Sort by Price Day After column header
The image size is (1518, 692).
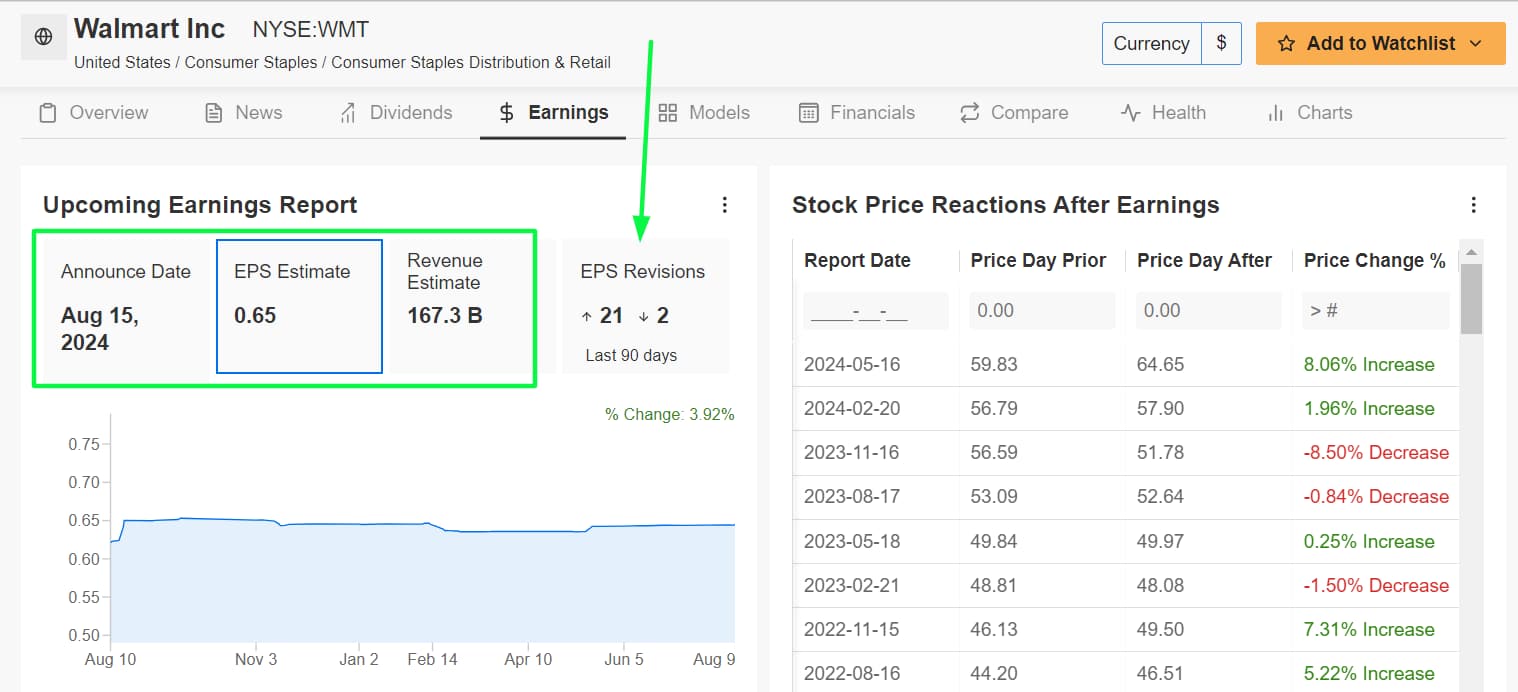pos(1204,261)
